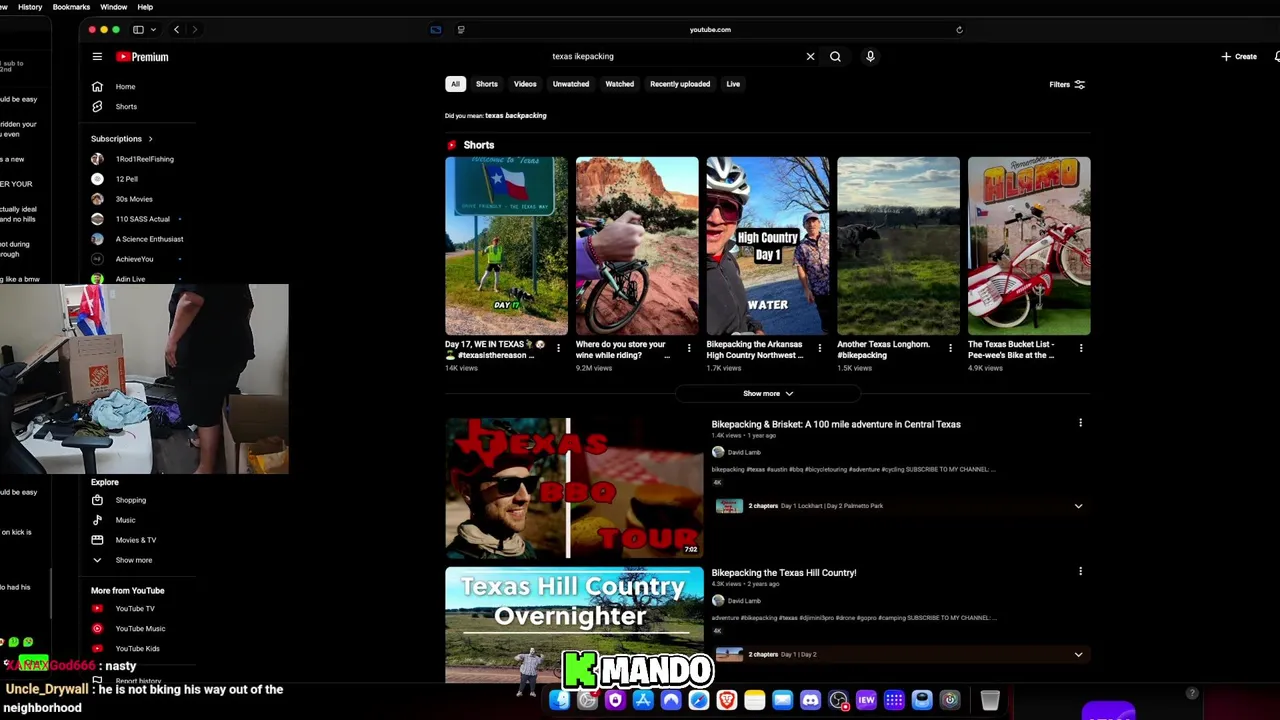
Task: Open the Texas Longhorn short thumbnail
Action: (x=898, y=245)
